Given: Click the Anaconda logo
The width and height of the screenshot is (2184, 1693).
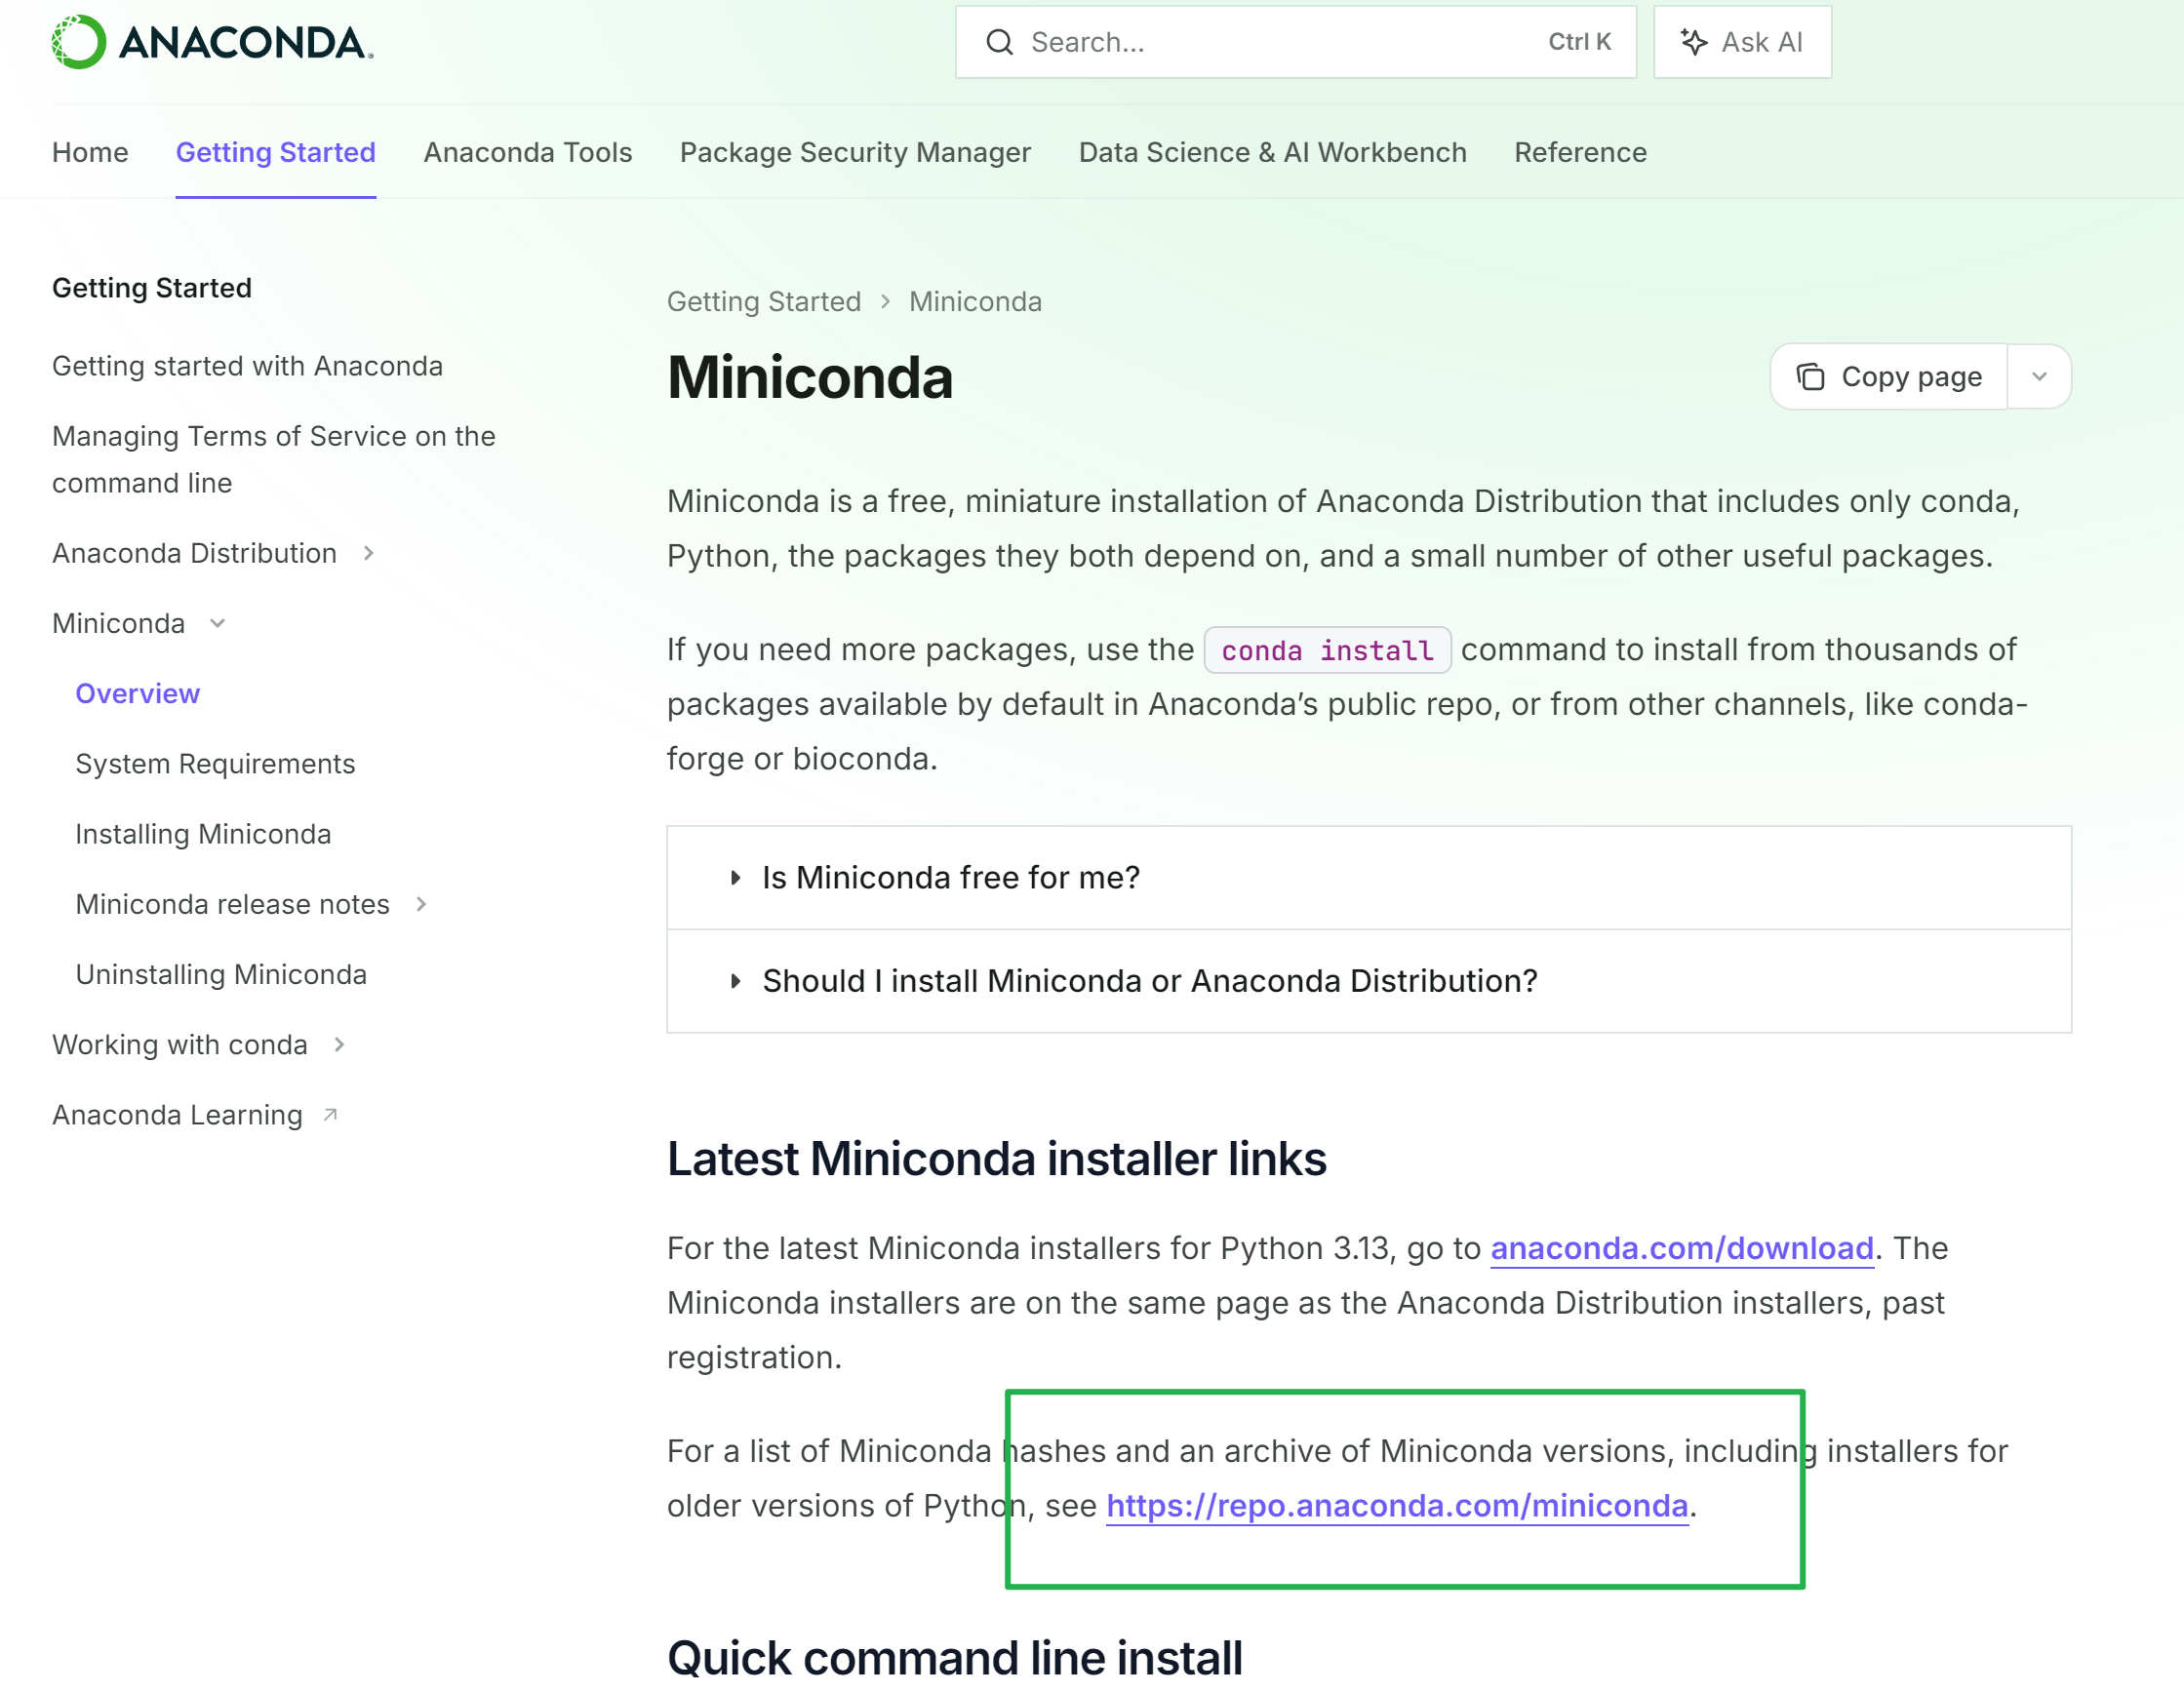Looking at the screenshot, I should (212, 42).
